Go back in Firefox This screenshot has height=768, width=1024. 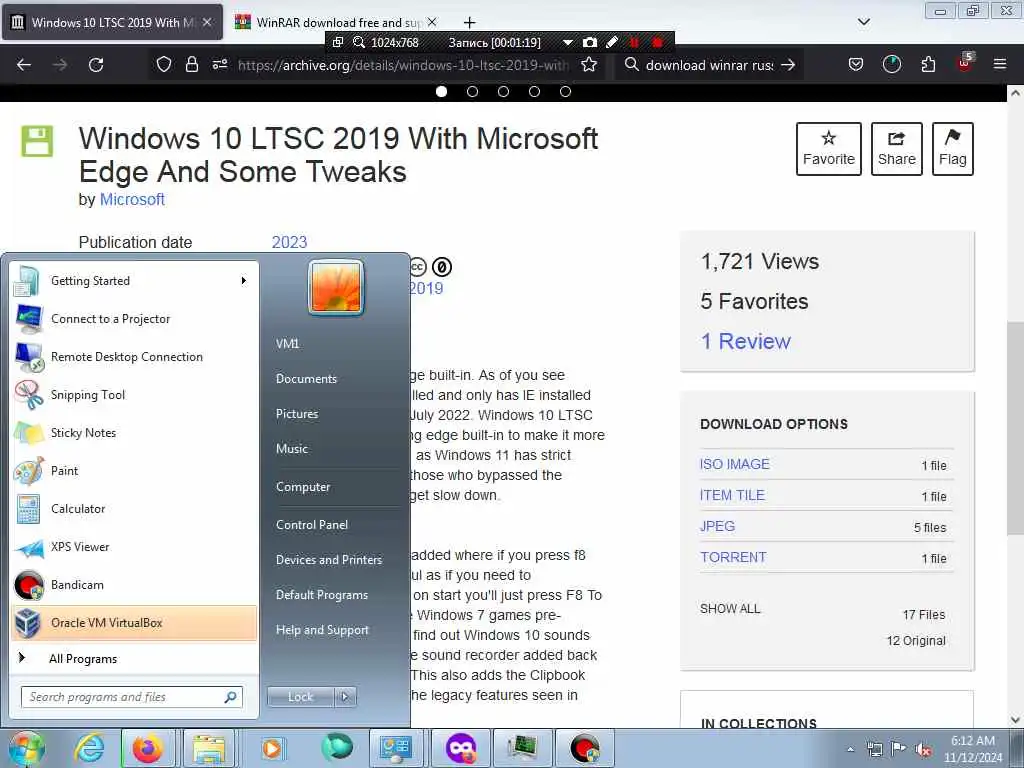click(x=24, y=65)
